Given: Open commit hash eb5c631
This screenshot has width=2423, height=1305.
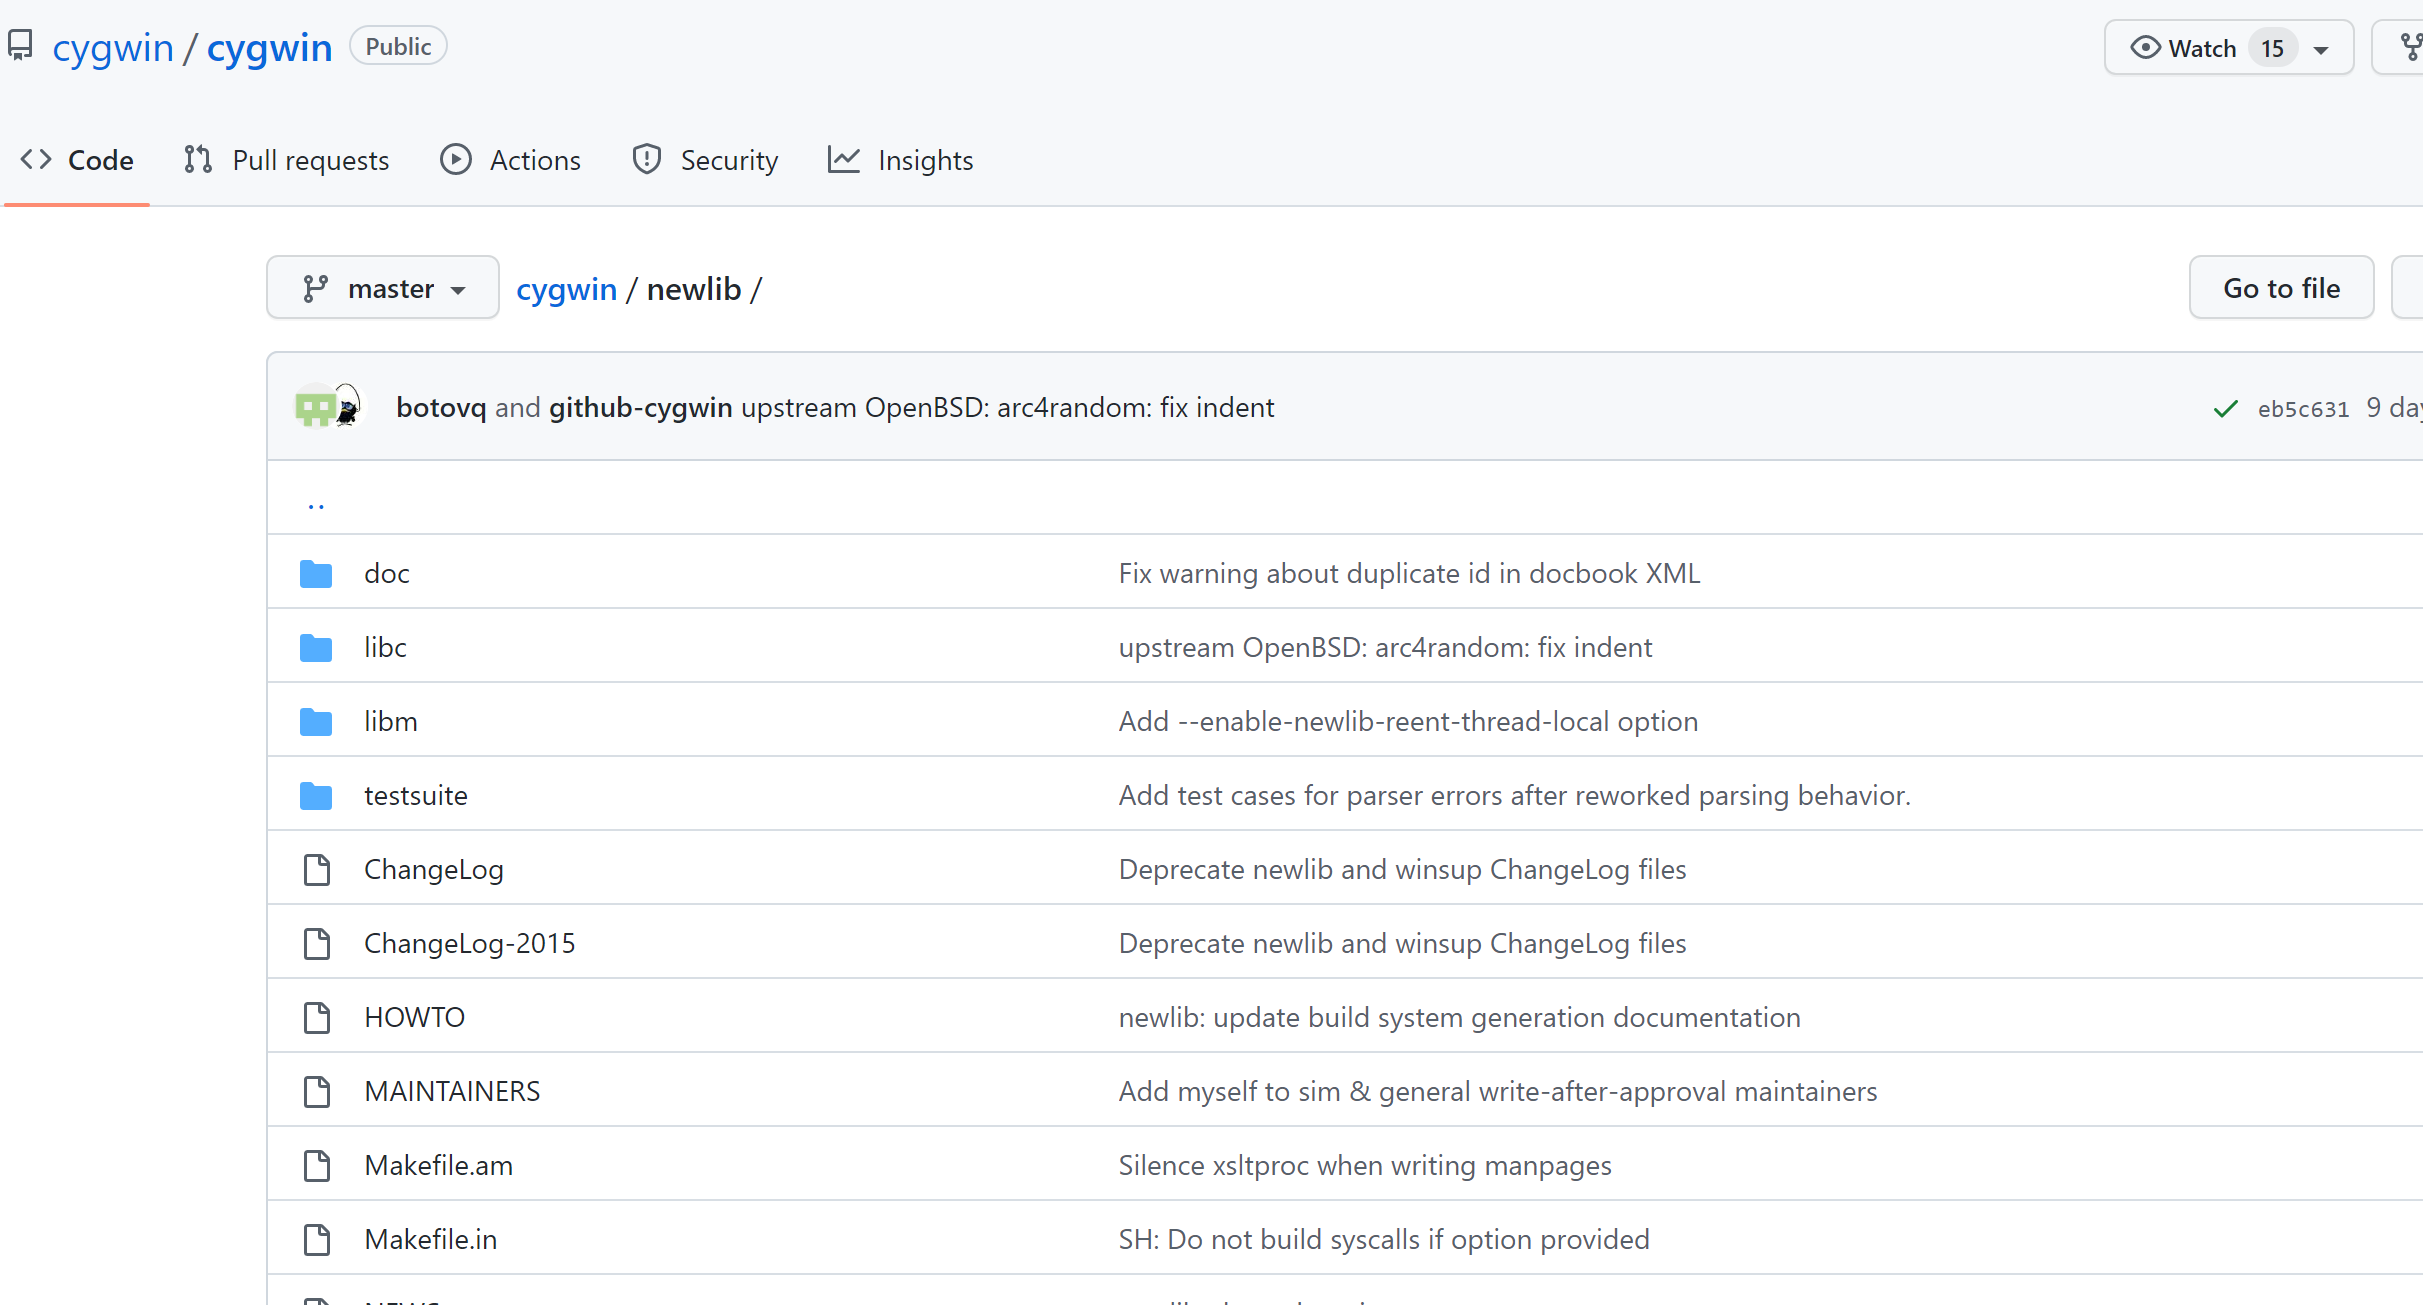Looking at the screenshot, I should coord(2303,409).
